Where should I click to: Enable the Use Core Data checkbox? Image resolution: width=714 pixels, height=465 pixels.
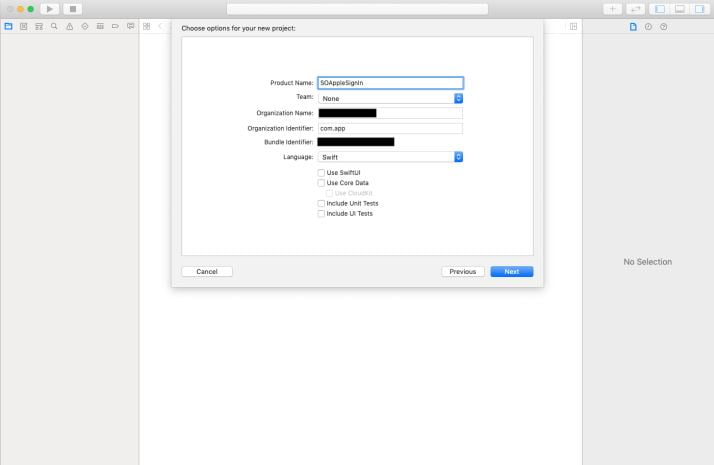321,183
